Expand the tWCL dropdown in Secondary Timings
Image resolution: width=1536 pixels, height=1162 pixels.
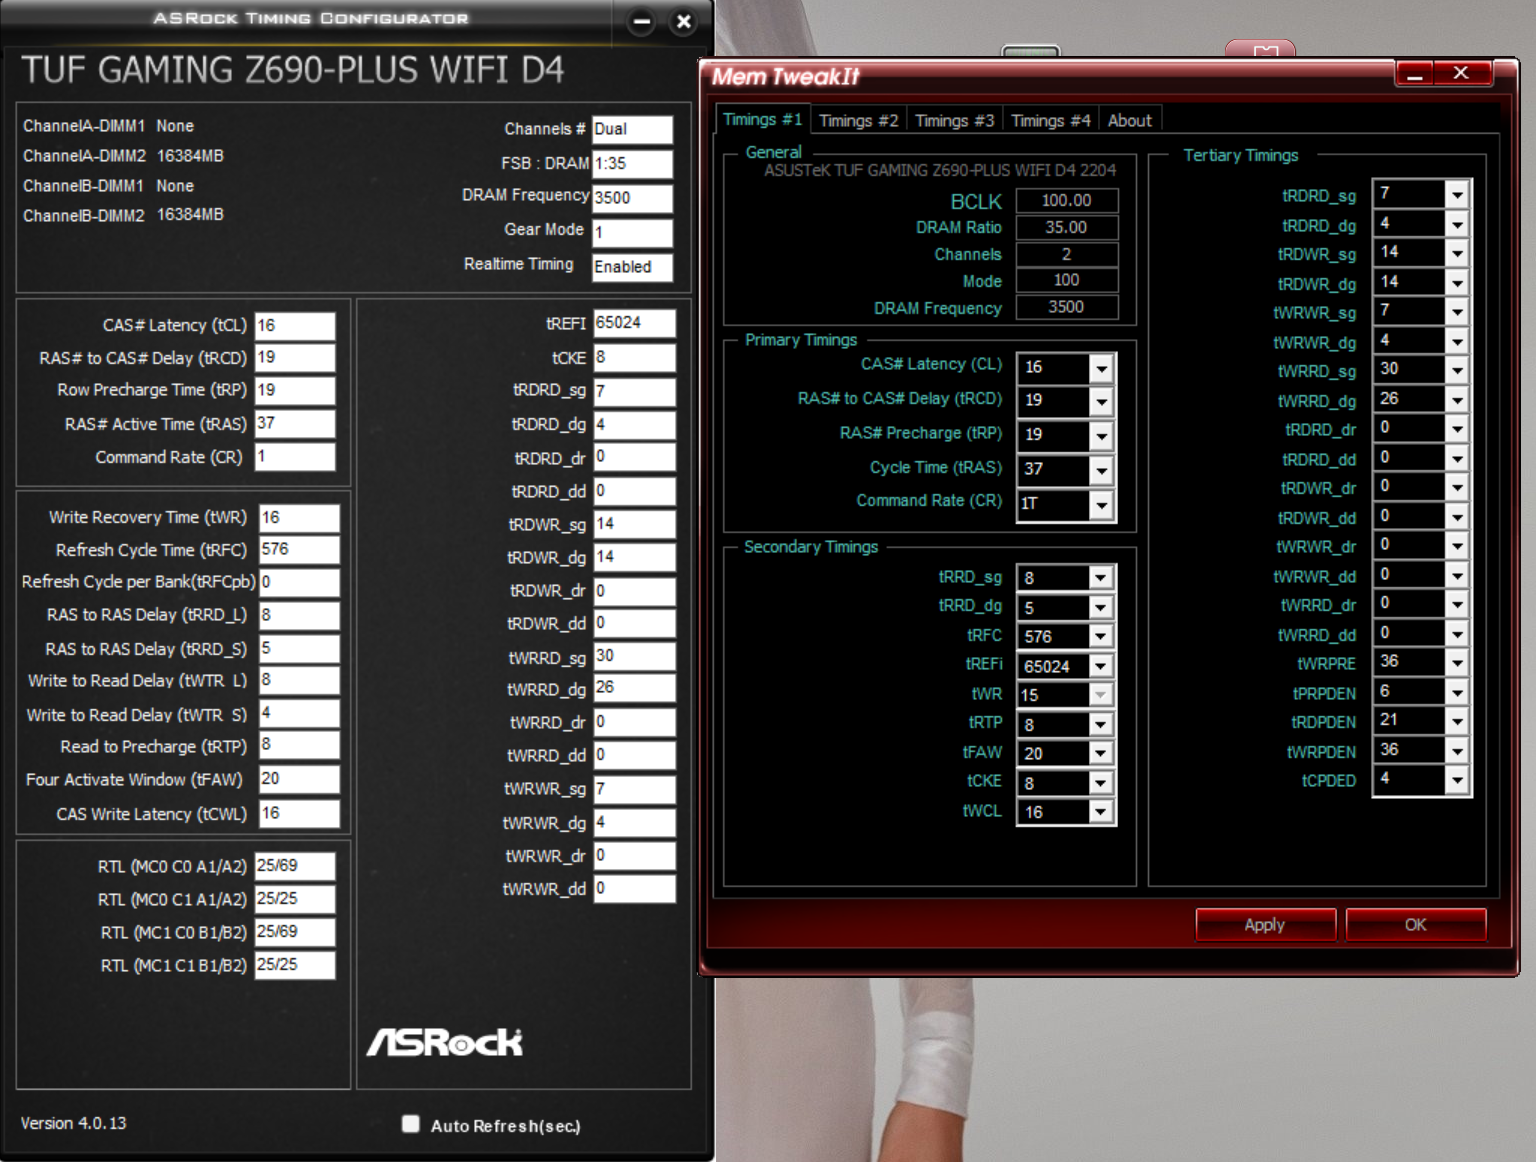click(x=1100, y=812)
